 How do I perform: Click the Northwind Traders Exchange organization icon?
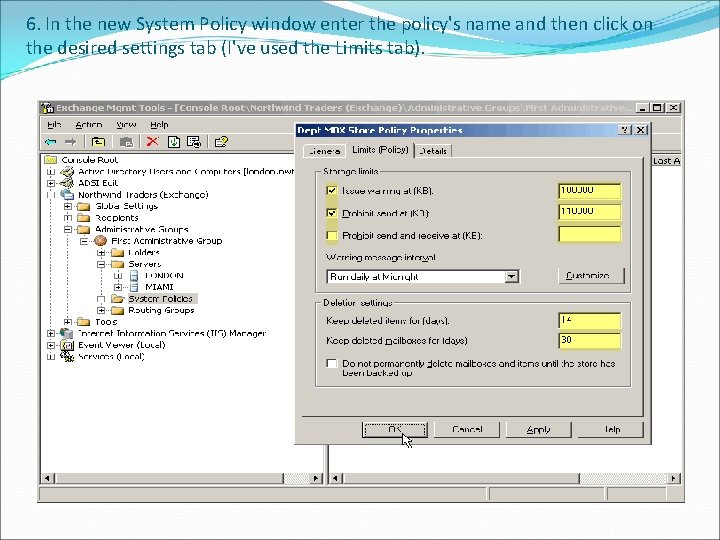(x=67, y=194)
